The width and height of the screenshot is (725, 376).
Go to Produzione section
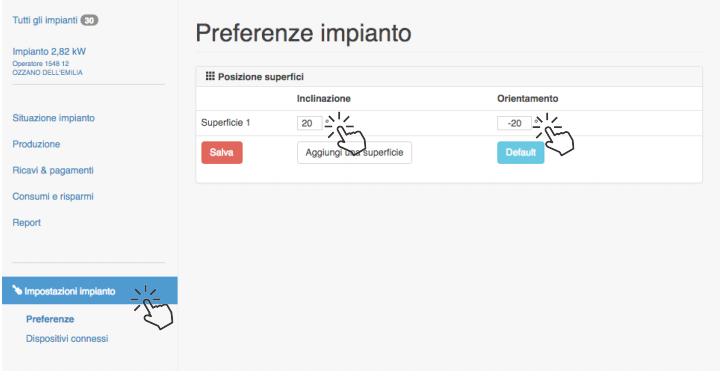[36, 144]
